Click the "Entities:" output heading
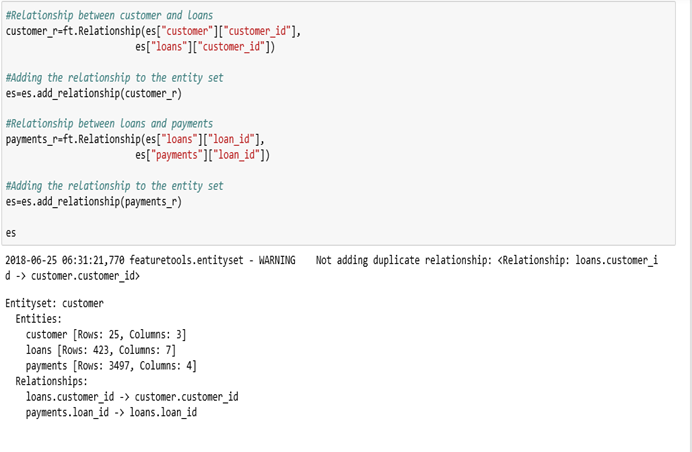 [39, 319]
